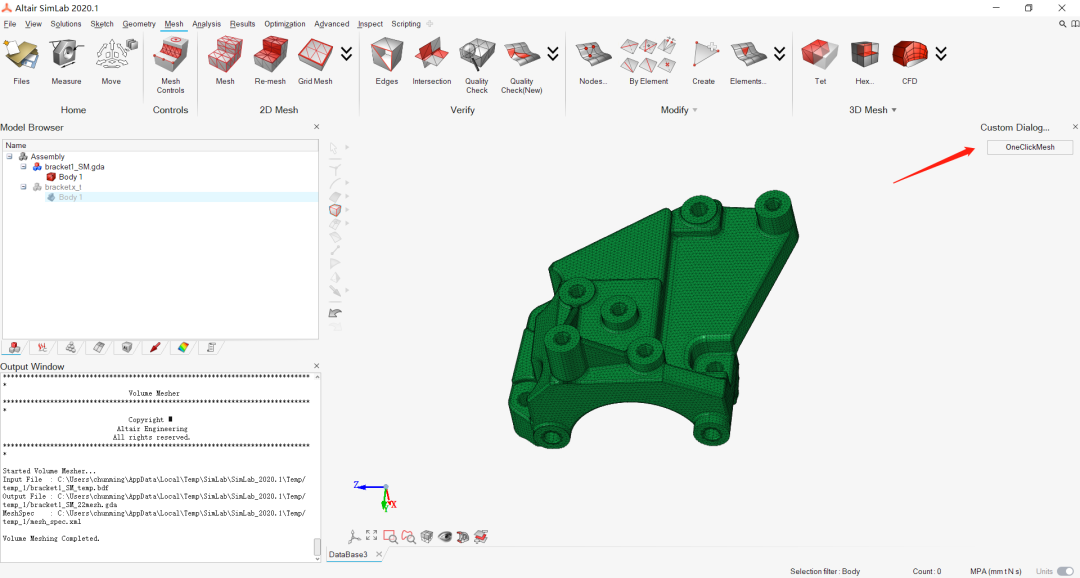The height and width of the screenshot is (578, 1080).
Task: Open the results contour browser tab
Action: tap(183, 347)
